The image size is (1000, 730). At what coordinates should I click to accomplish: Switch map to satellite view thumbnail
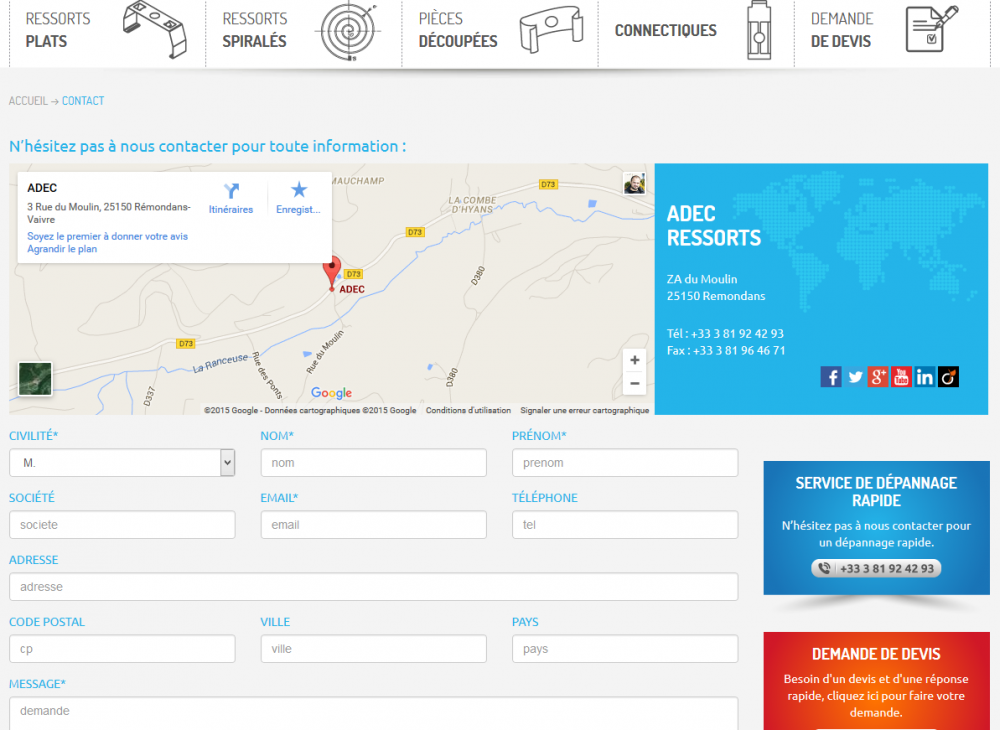click(x=35, y=379)
